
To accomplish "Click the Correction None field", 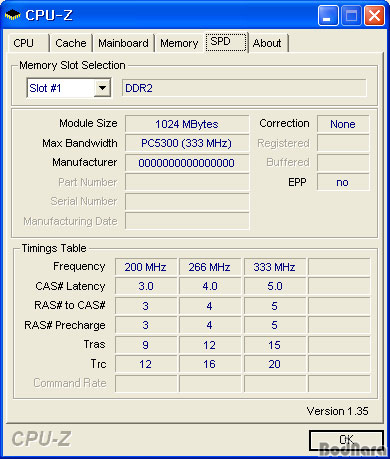I will pos(343,124).
